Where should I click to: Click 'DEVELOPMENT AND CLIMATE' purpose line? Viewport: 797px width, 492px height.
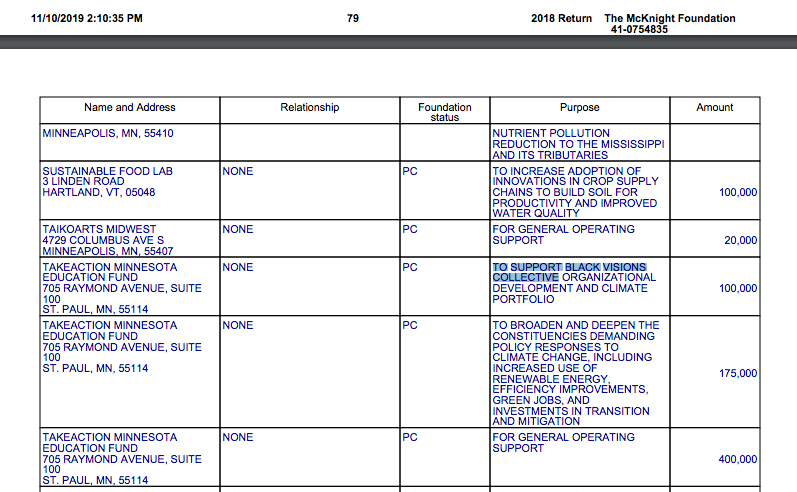pos(570,288)
